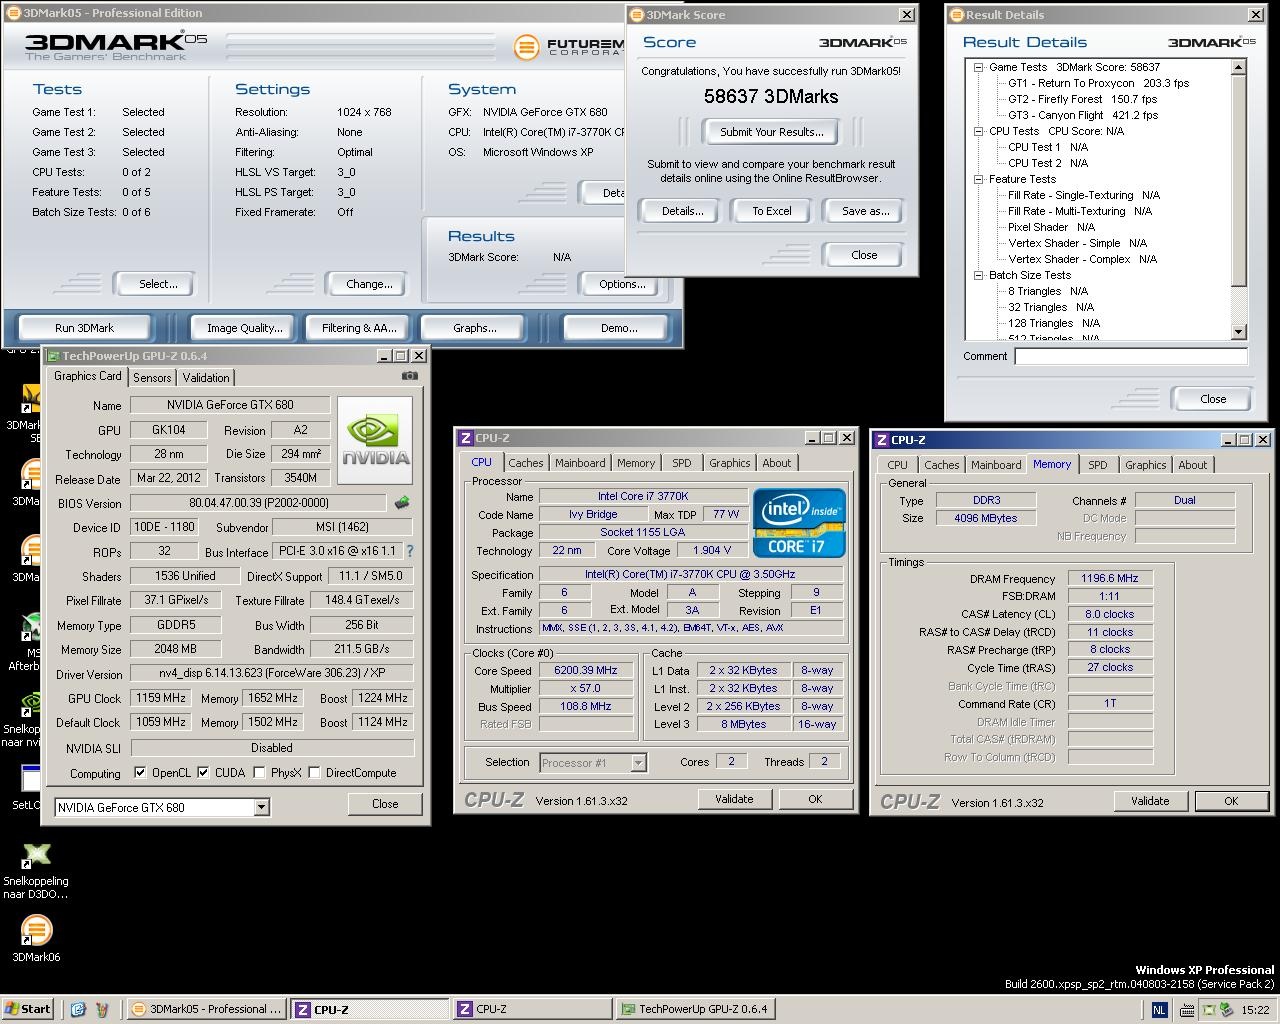Toggle the PhysX checkbox
Screen dimensions: 1280x1024
pos(260,773)
